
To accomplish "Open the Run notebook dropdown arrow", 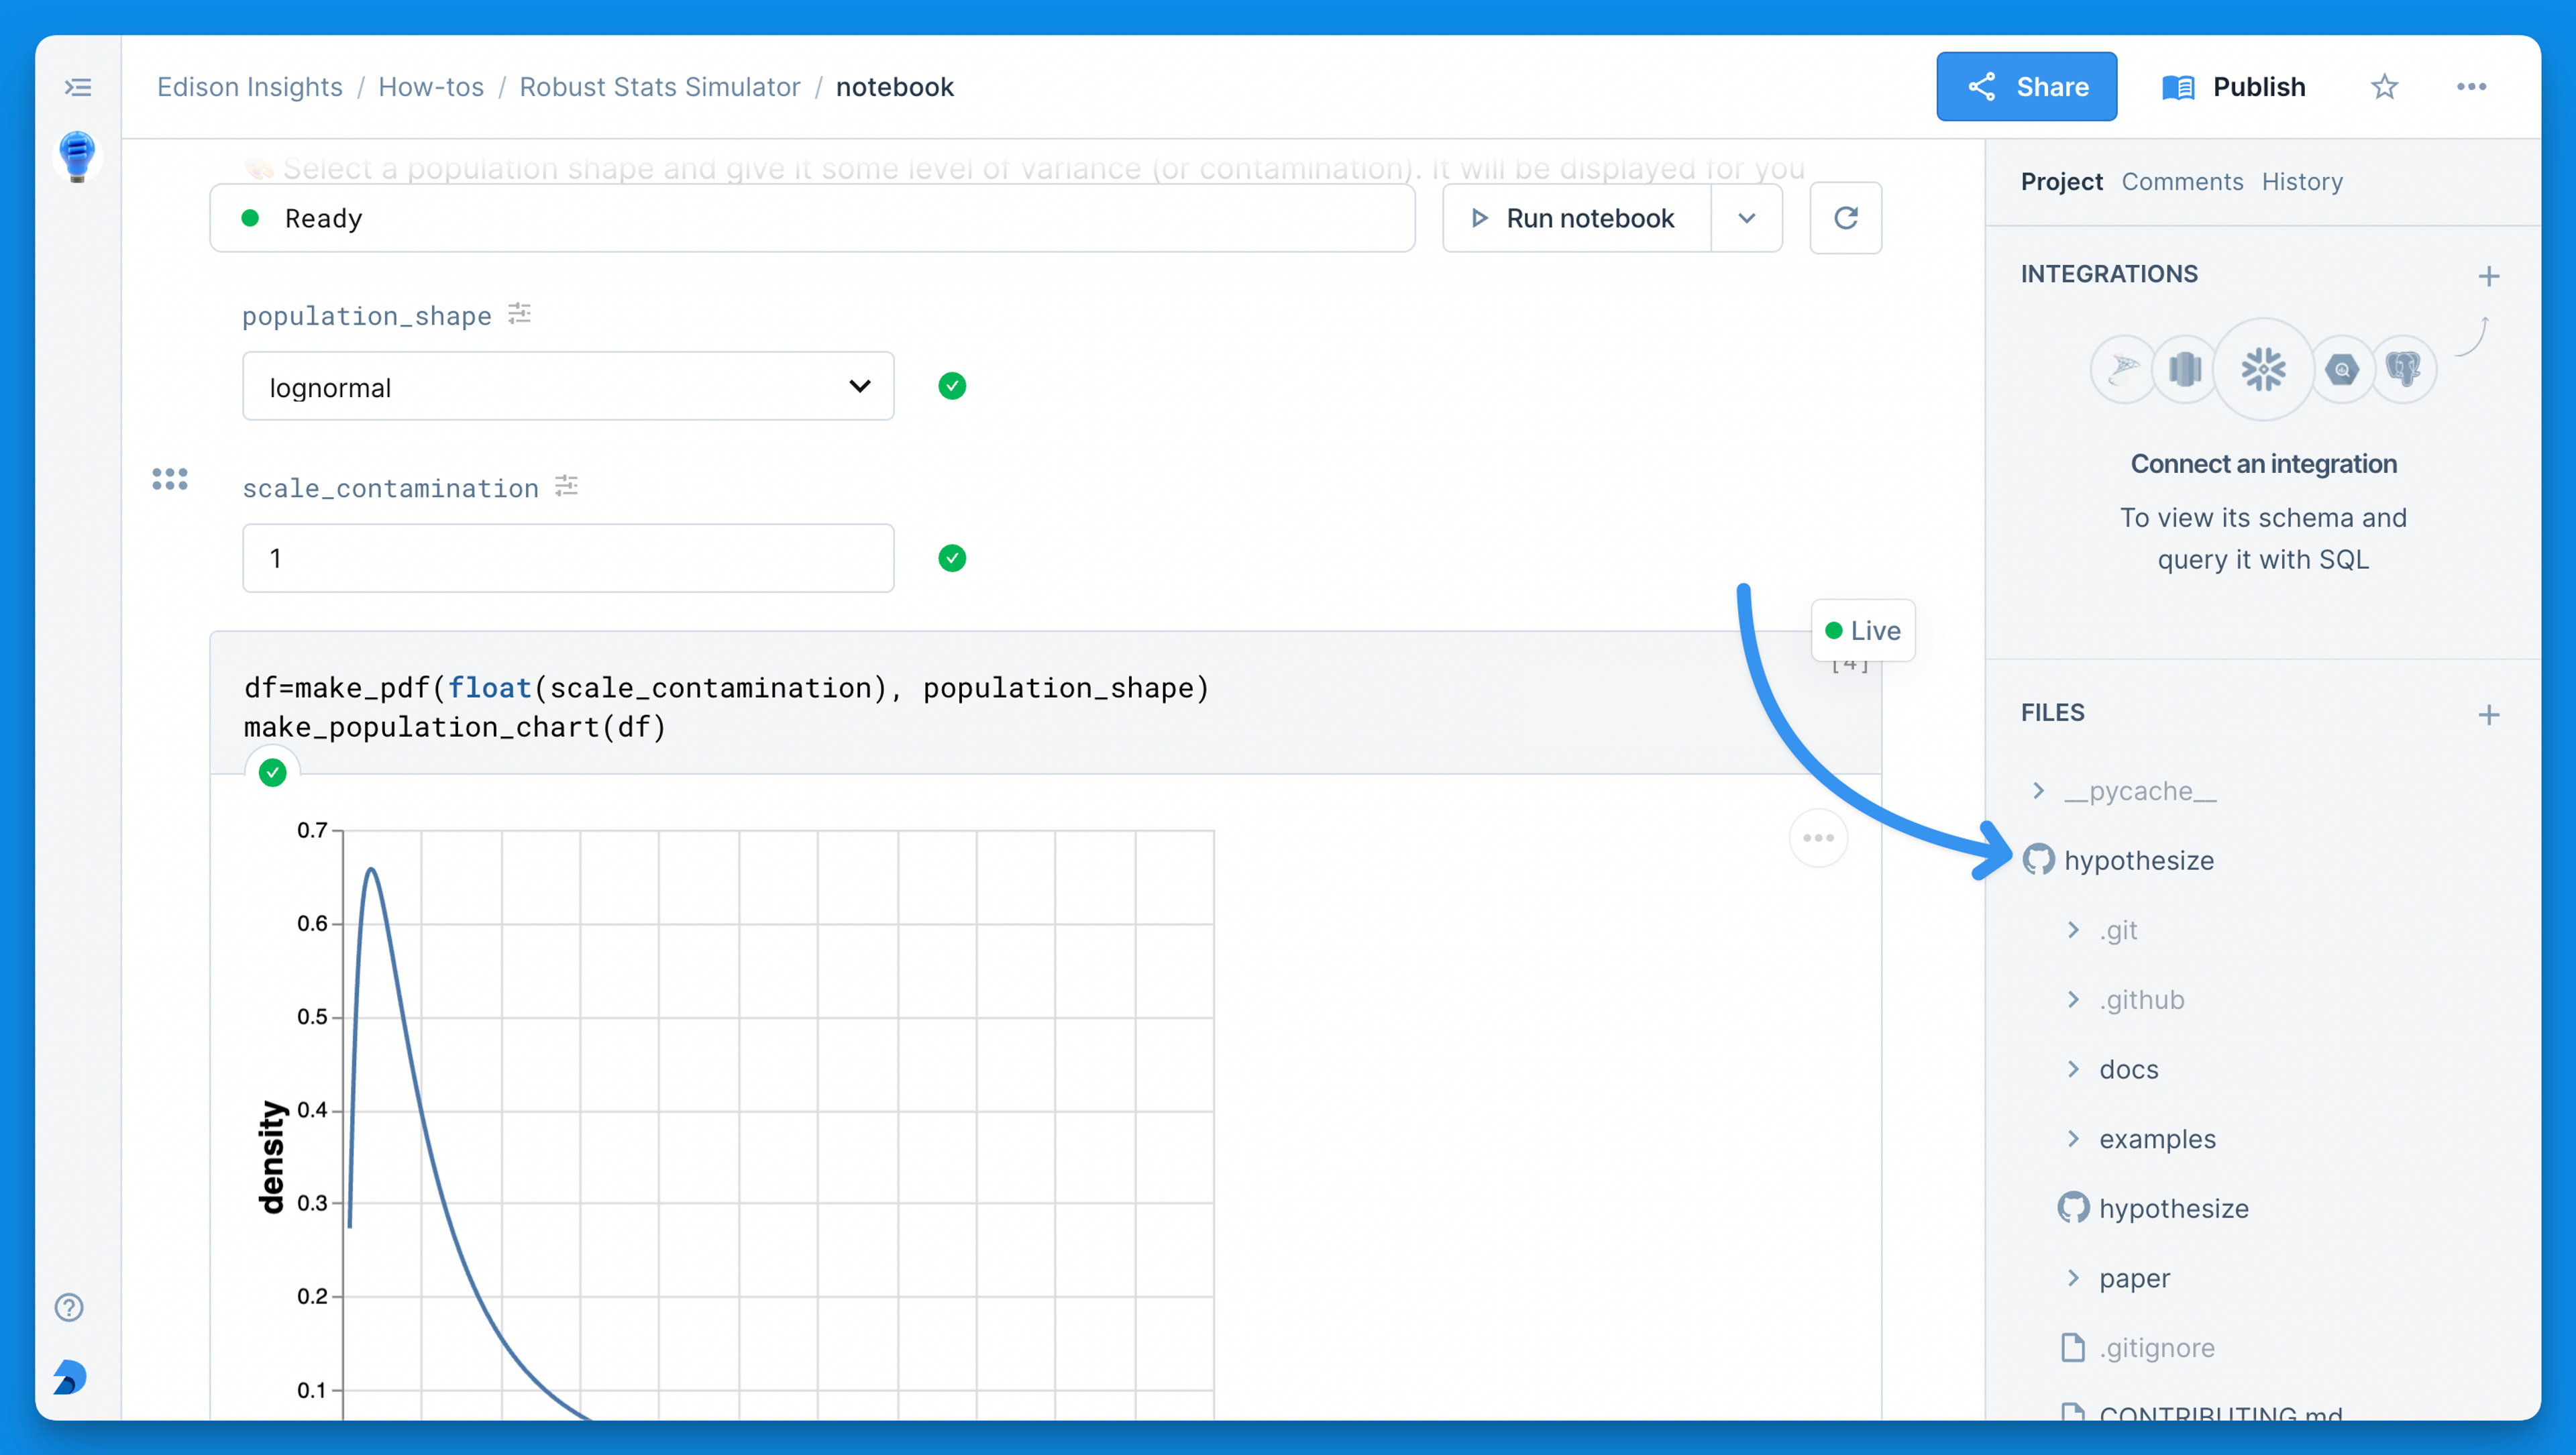I will pyautogui.click(x=1746, y=218).
